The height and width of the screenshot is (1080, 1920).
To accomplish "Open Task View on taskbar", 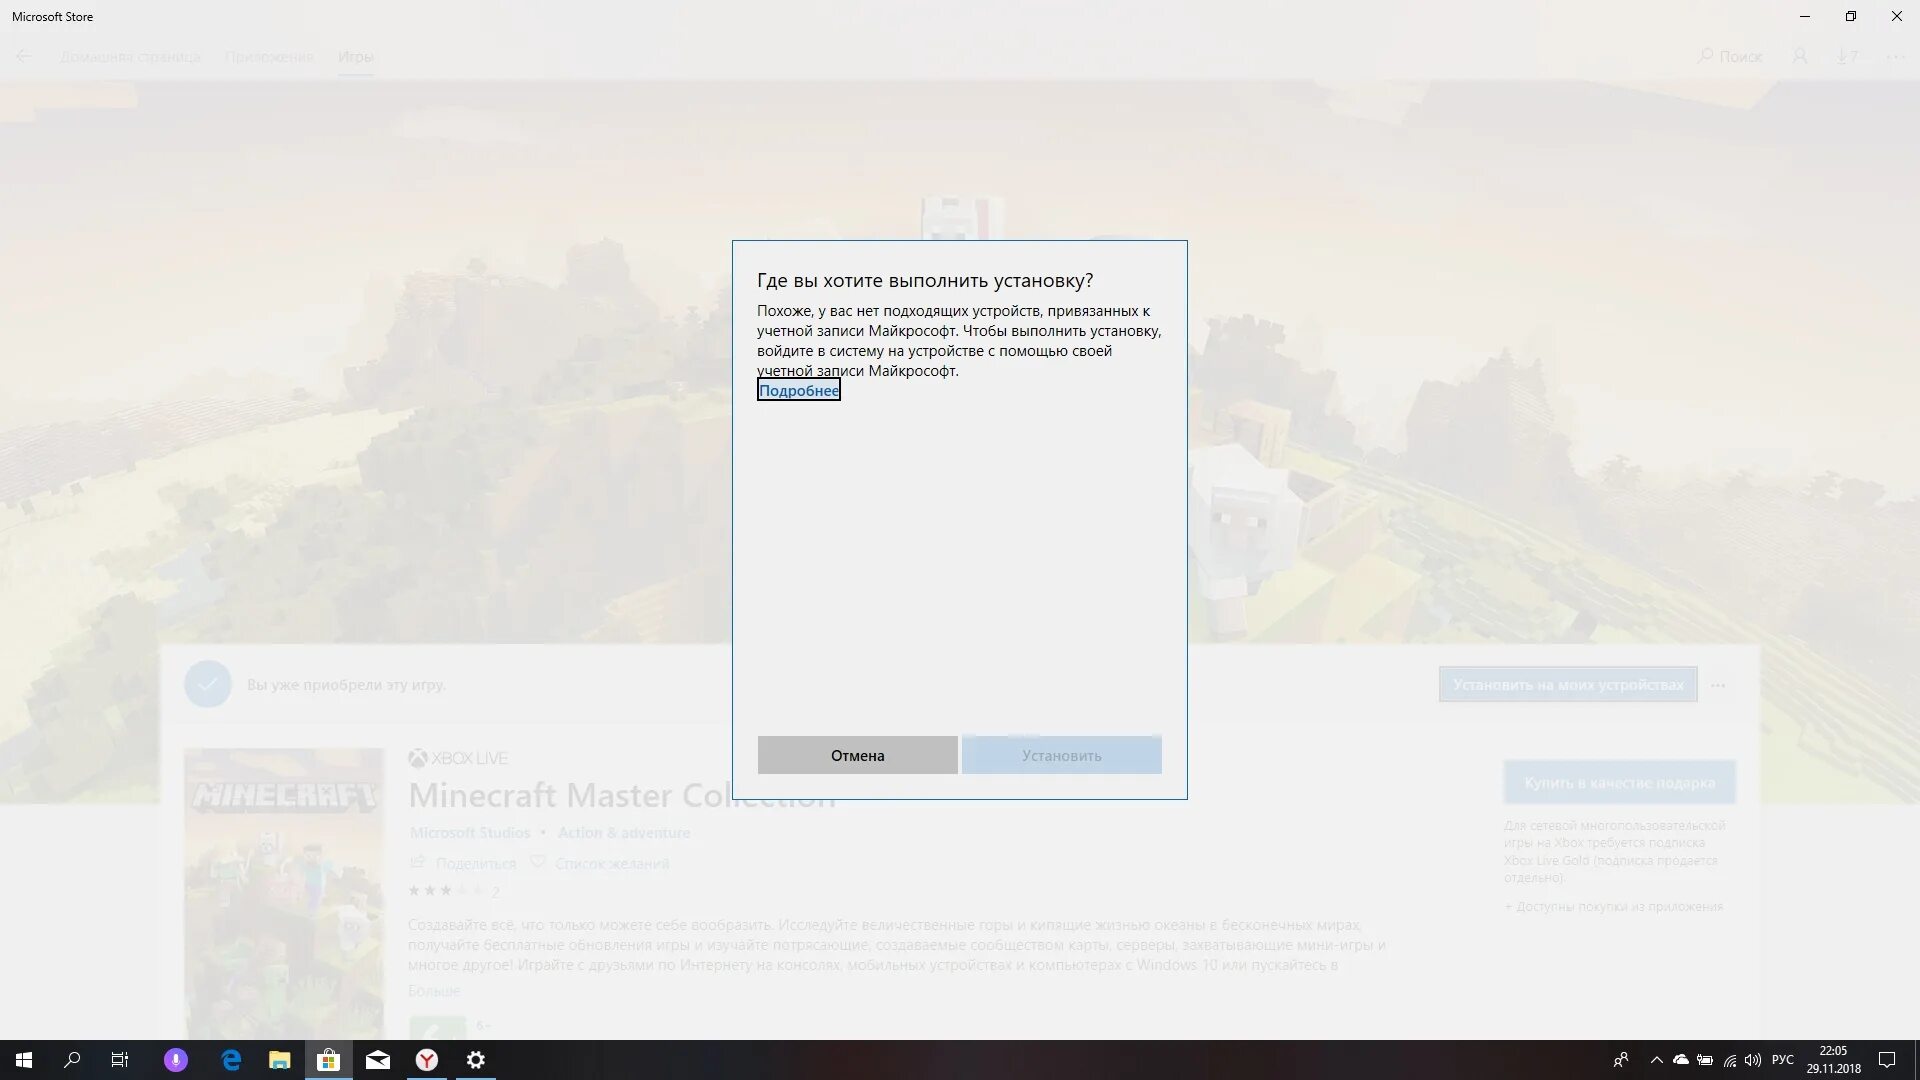I will (120, 1060).
